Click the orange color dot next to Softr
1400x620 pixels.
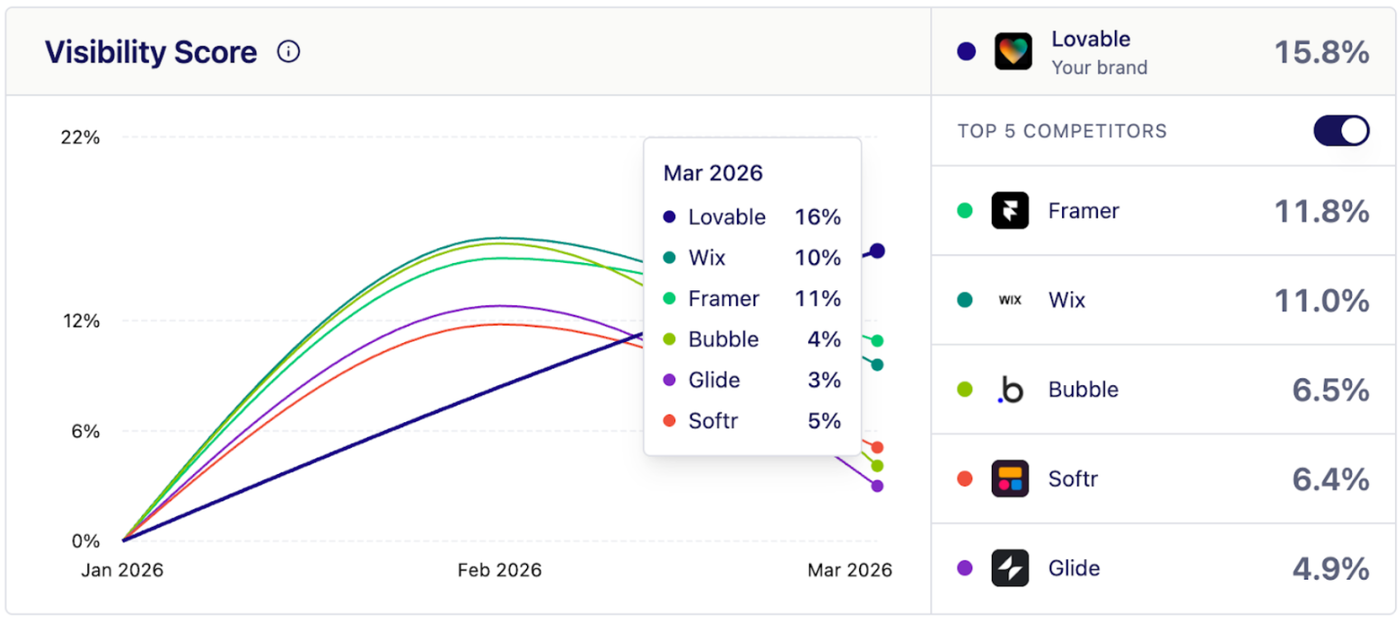pyautogui.click(x=964, y=479)
